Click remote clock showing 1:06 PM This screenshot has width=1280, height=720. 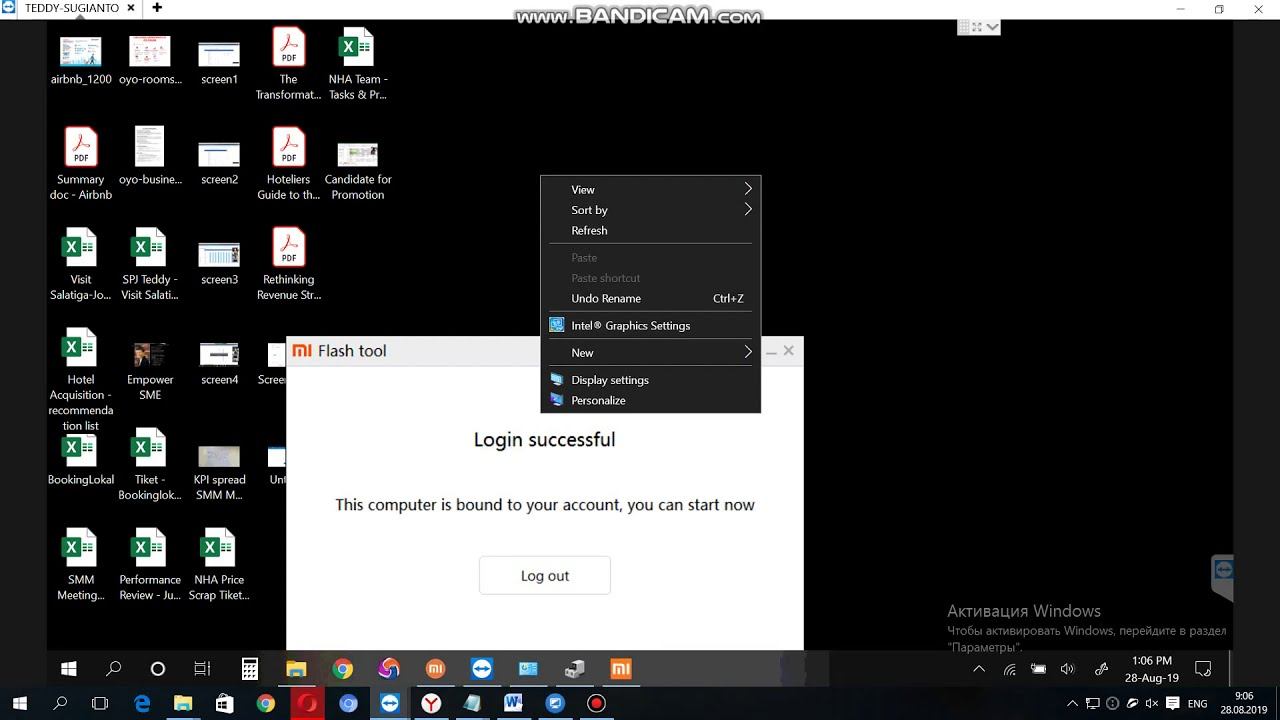pyautogui.click(x=1151, y=669)
